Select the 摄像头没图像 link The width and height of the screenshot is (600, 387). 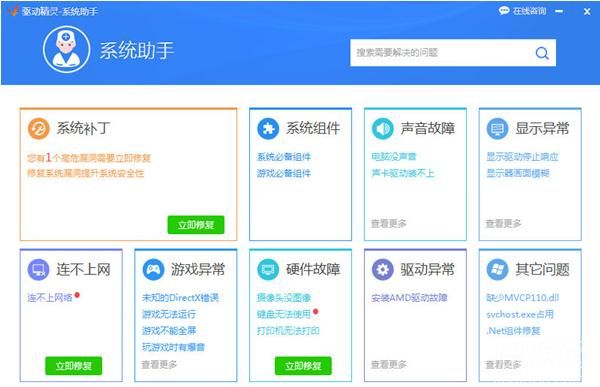pyautogui.click(x=284, y=297)
